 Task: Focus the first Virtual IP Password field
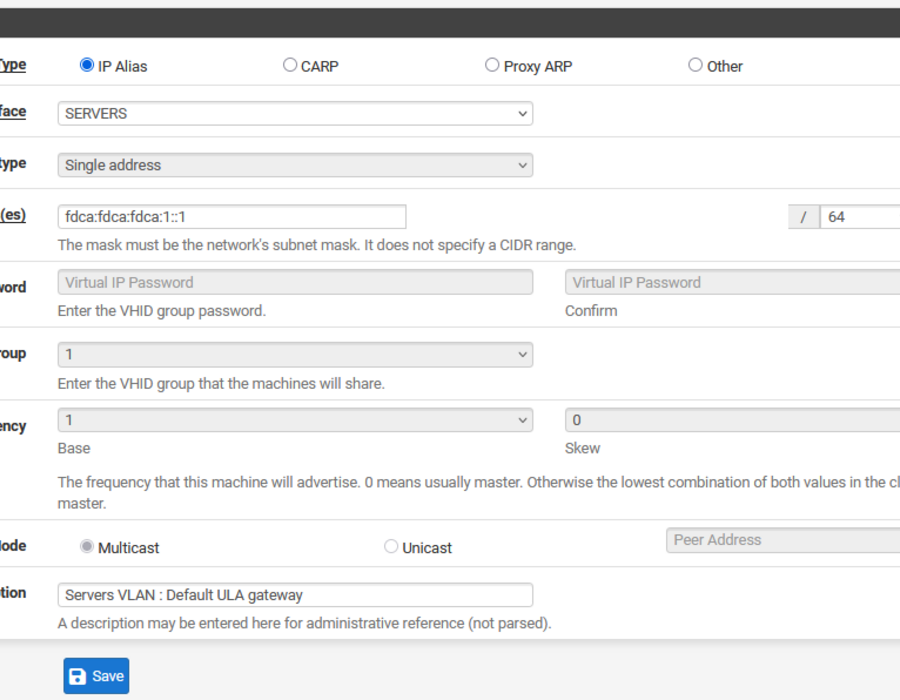point(295,282)
